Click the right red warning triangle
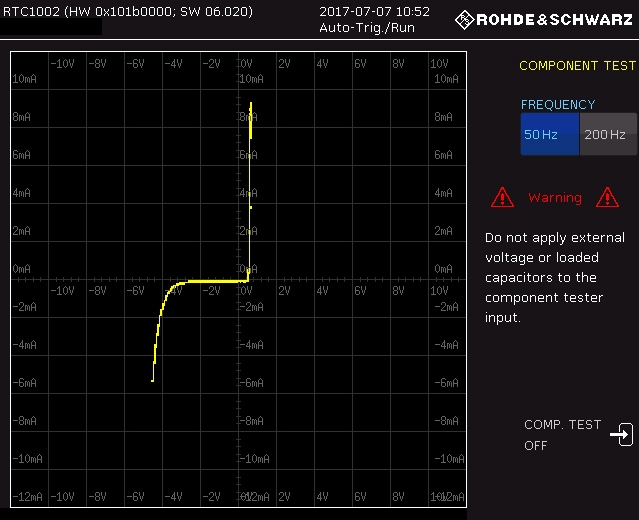The image size is (639, 520). pyautogui.click(x=606, y=197)
